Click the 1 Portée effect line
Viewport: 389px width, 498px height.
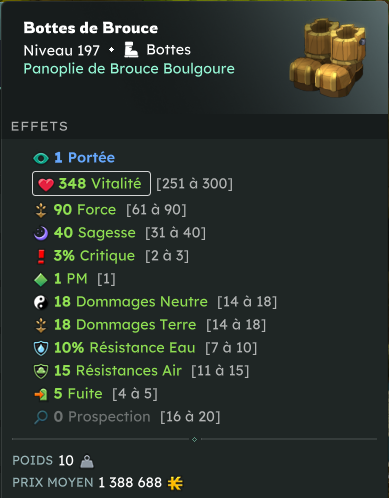(74, 158)
